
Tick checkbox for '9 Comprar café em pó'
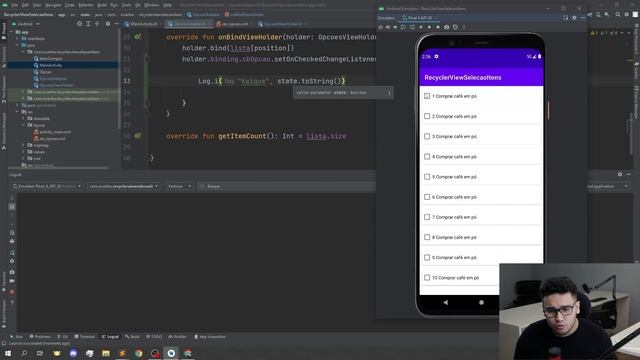click(x=427, y=258)
